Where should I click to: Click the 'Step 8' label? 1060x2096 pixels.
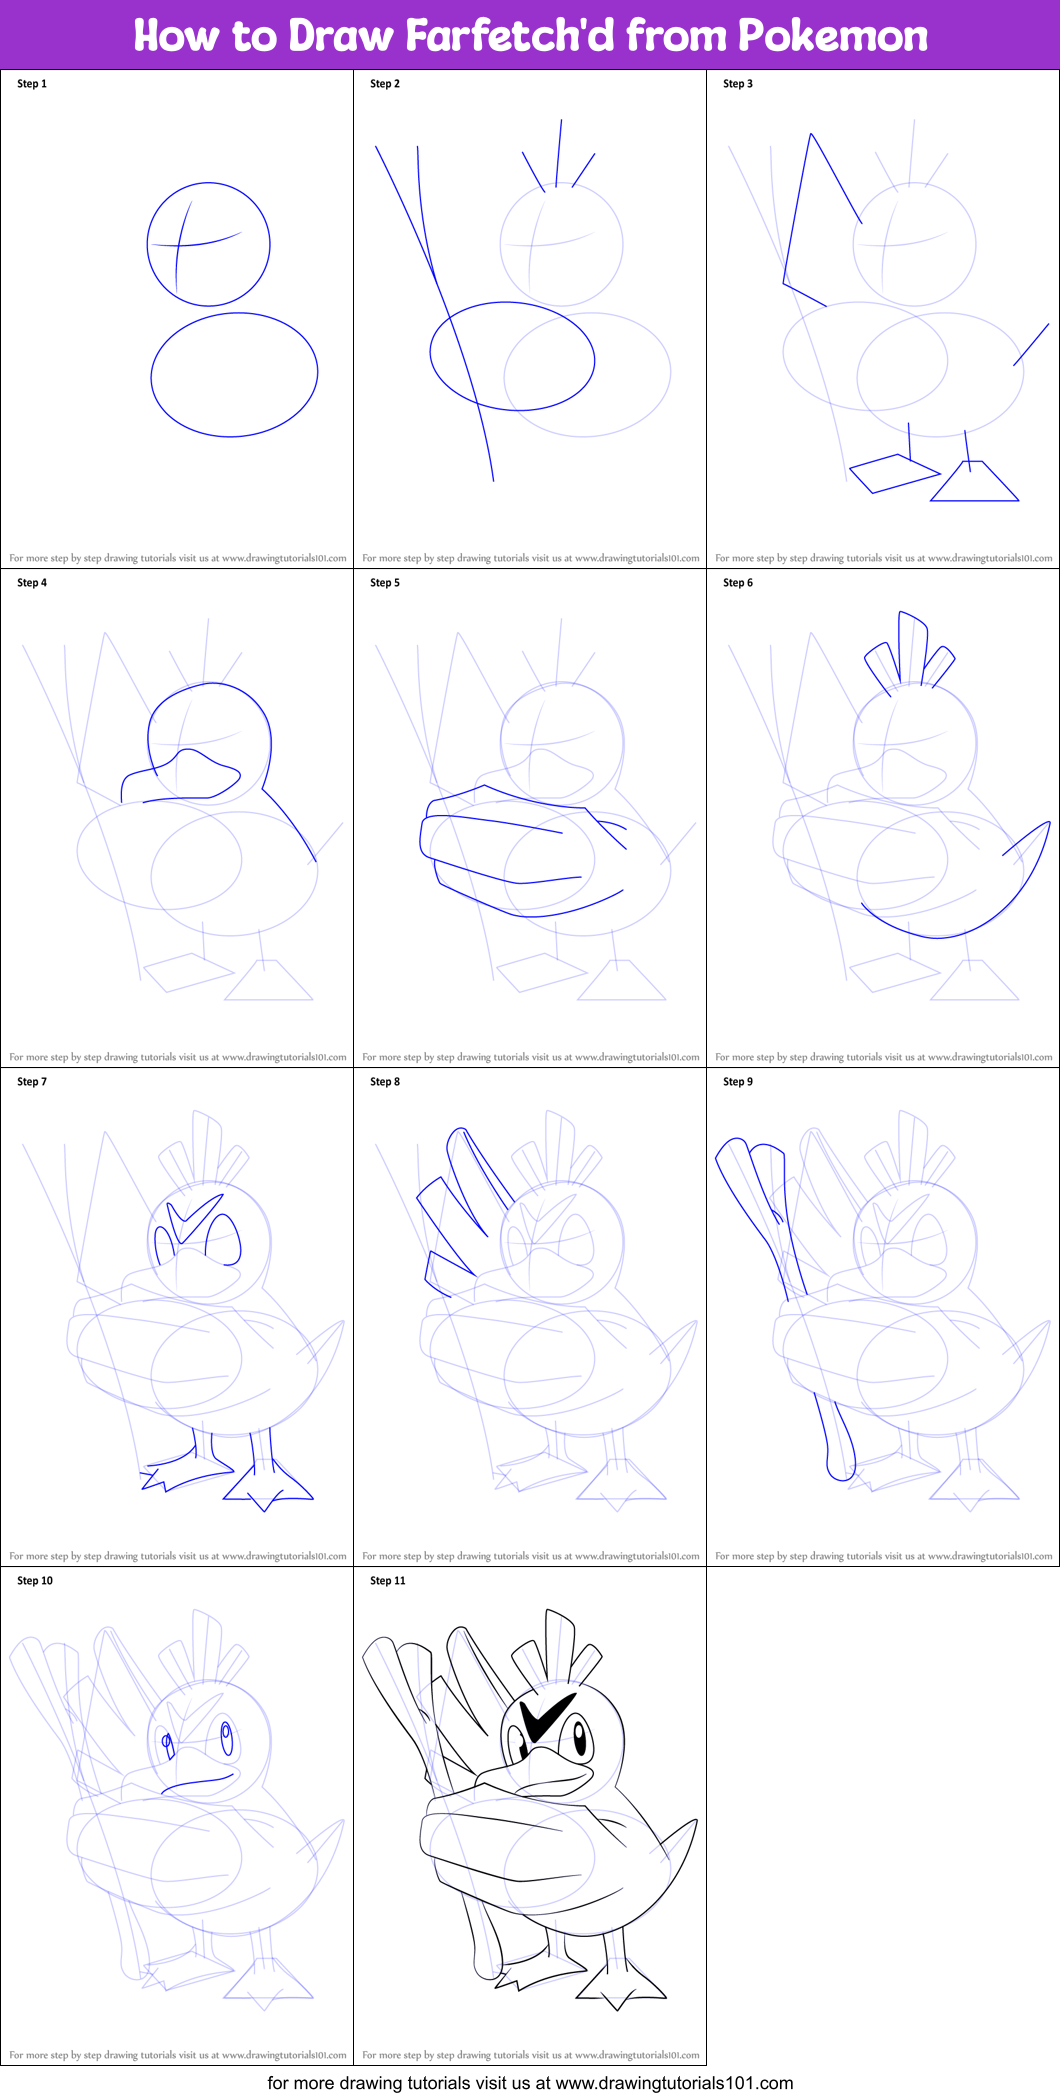(x=385, y=1082)
